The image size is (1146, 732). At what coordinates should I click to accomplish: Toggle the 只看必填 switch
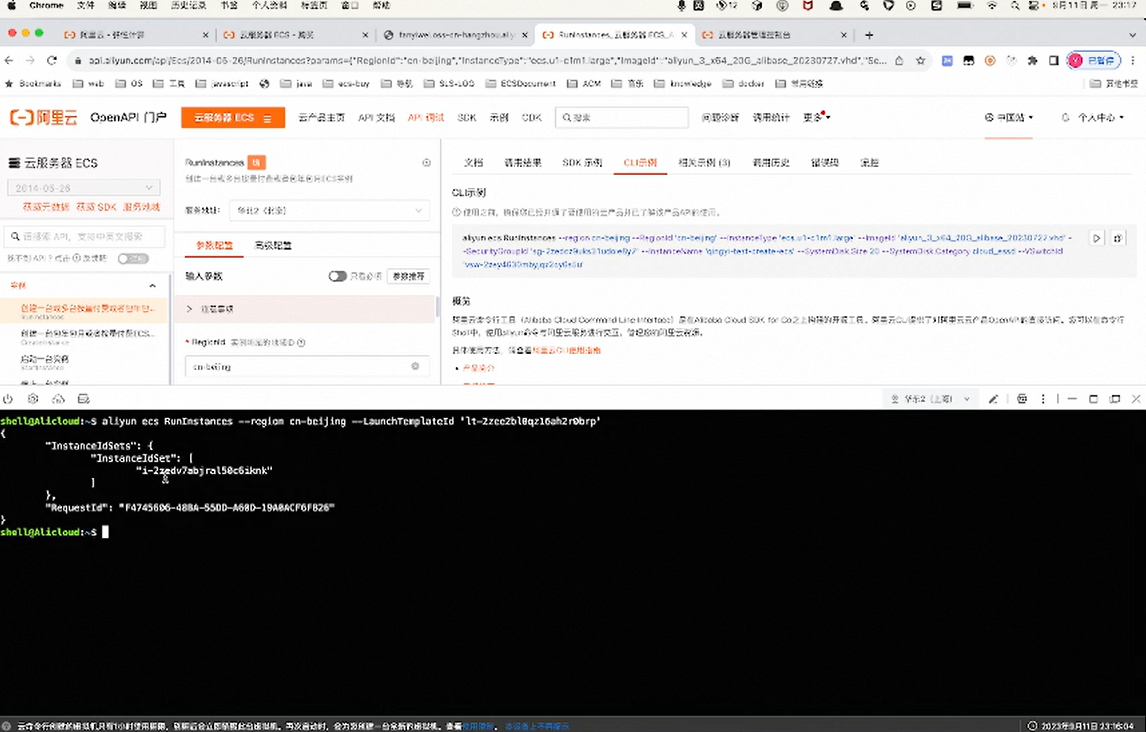[x=337, y=276]
